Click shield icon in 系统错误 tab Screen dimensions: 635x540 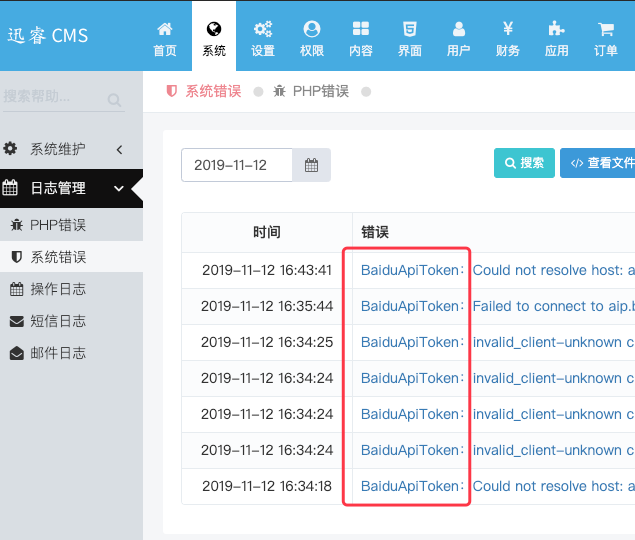pos(172,91)
